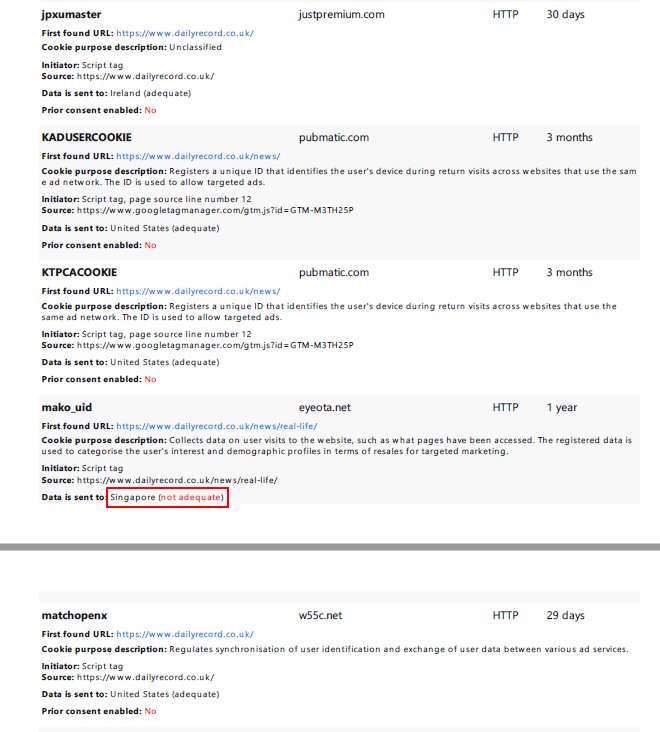Image resolution: width=660 pixels, height=732 pixels.
Task: Click the mako_uid cookie purpose description
Action: (x=337, y=445)
